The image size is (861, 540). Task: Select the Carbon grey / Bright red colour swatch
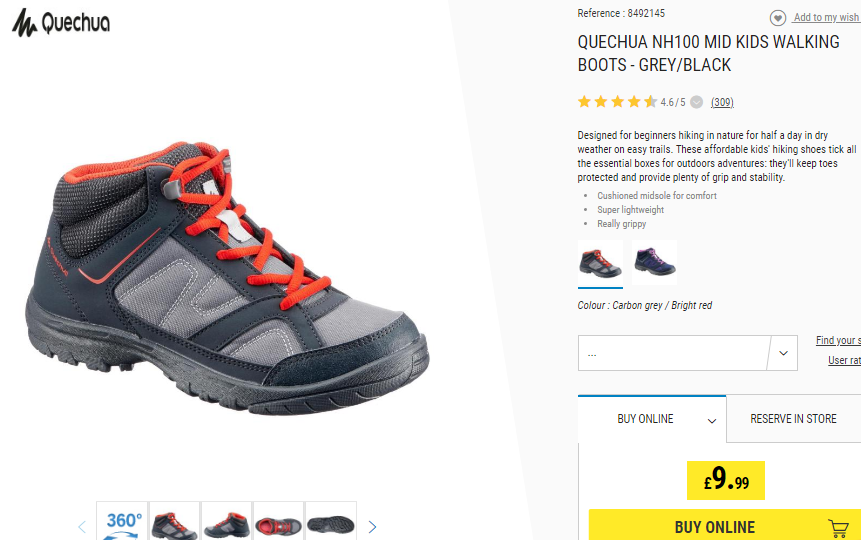[x=600, y=263]
